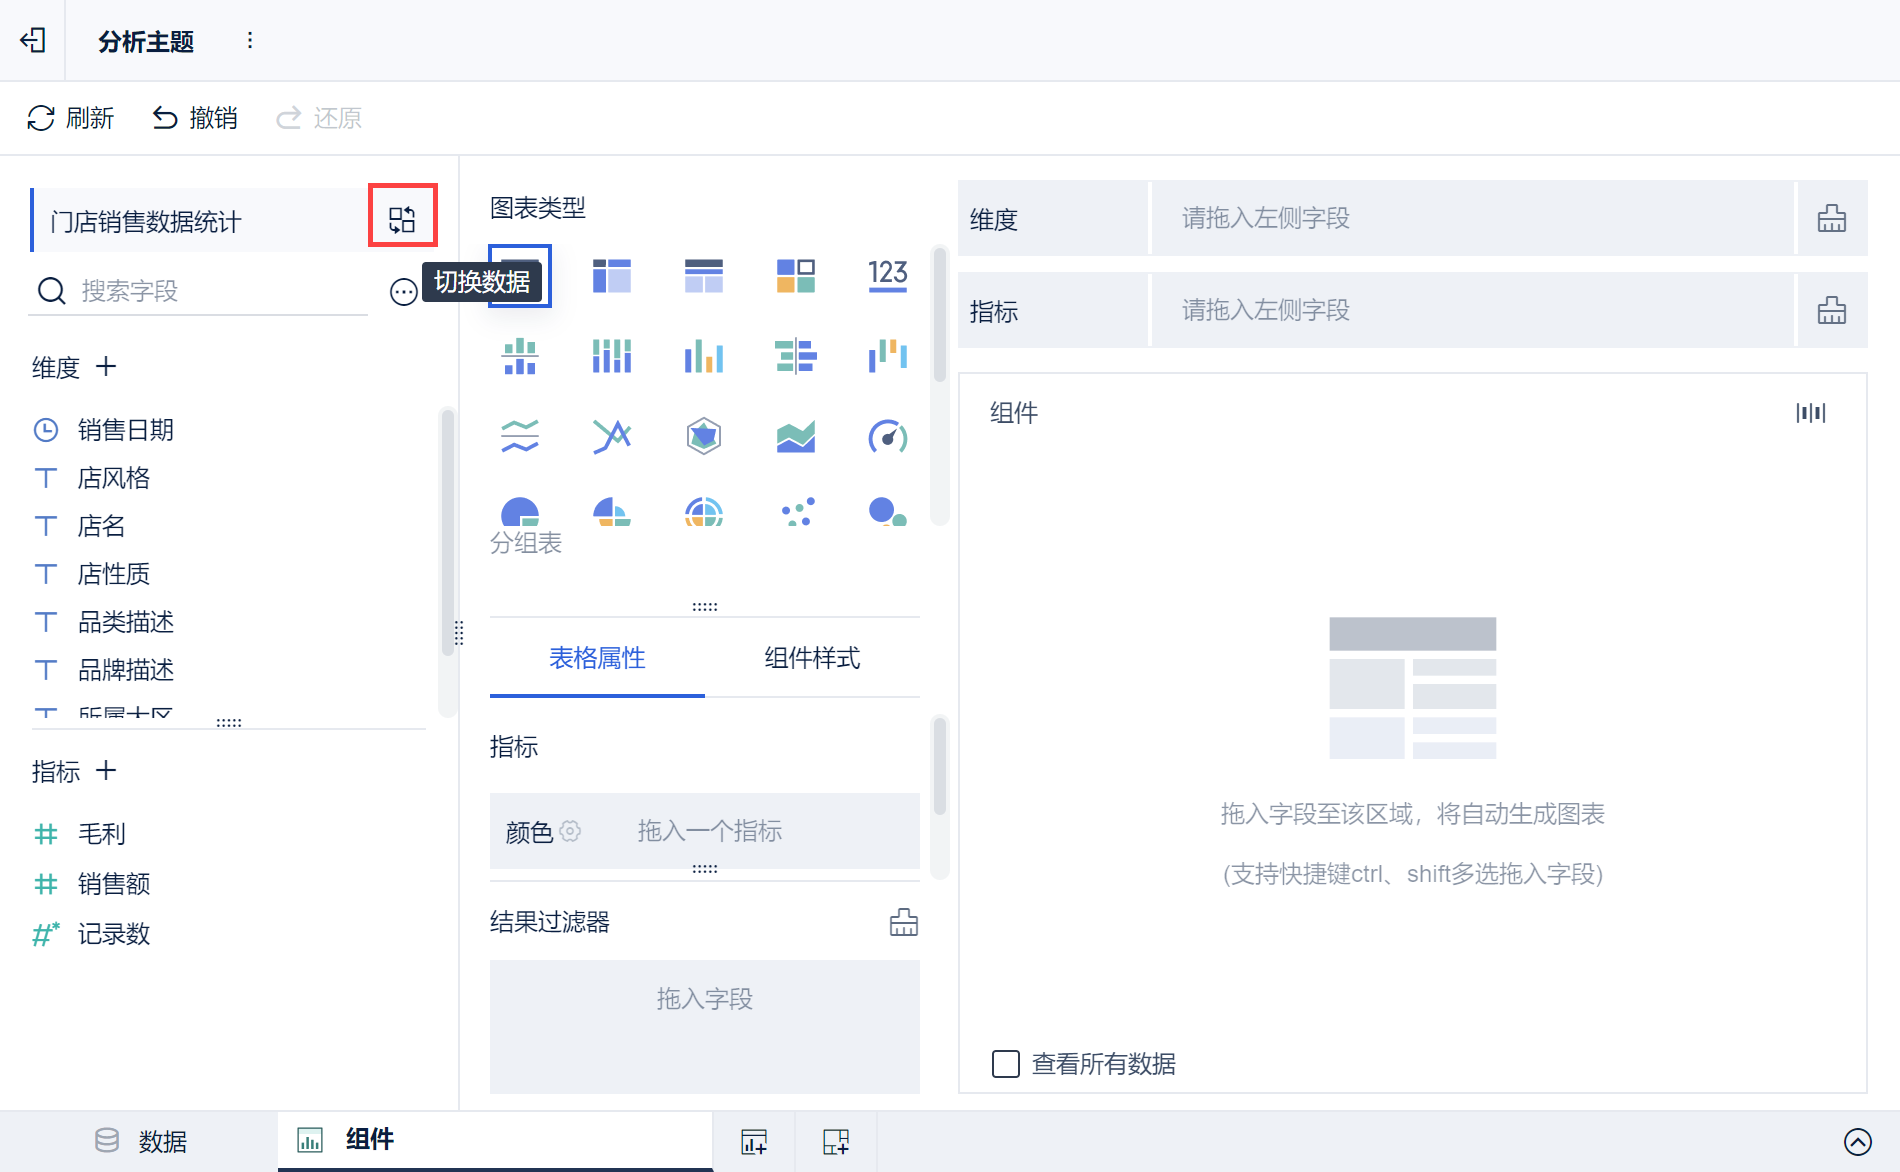The width and height of the screenshot is (1900, 1172).
Task: Click the bar icon beside 组件 title
Action: coord(1811,413)
